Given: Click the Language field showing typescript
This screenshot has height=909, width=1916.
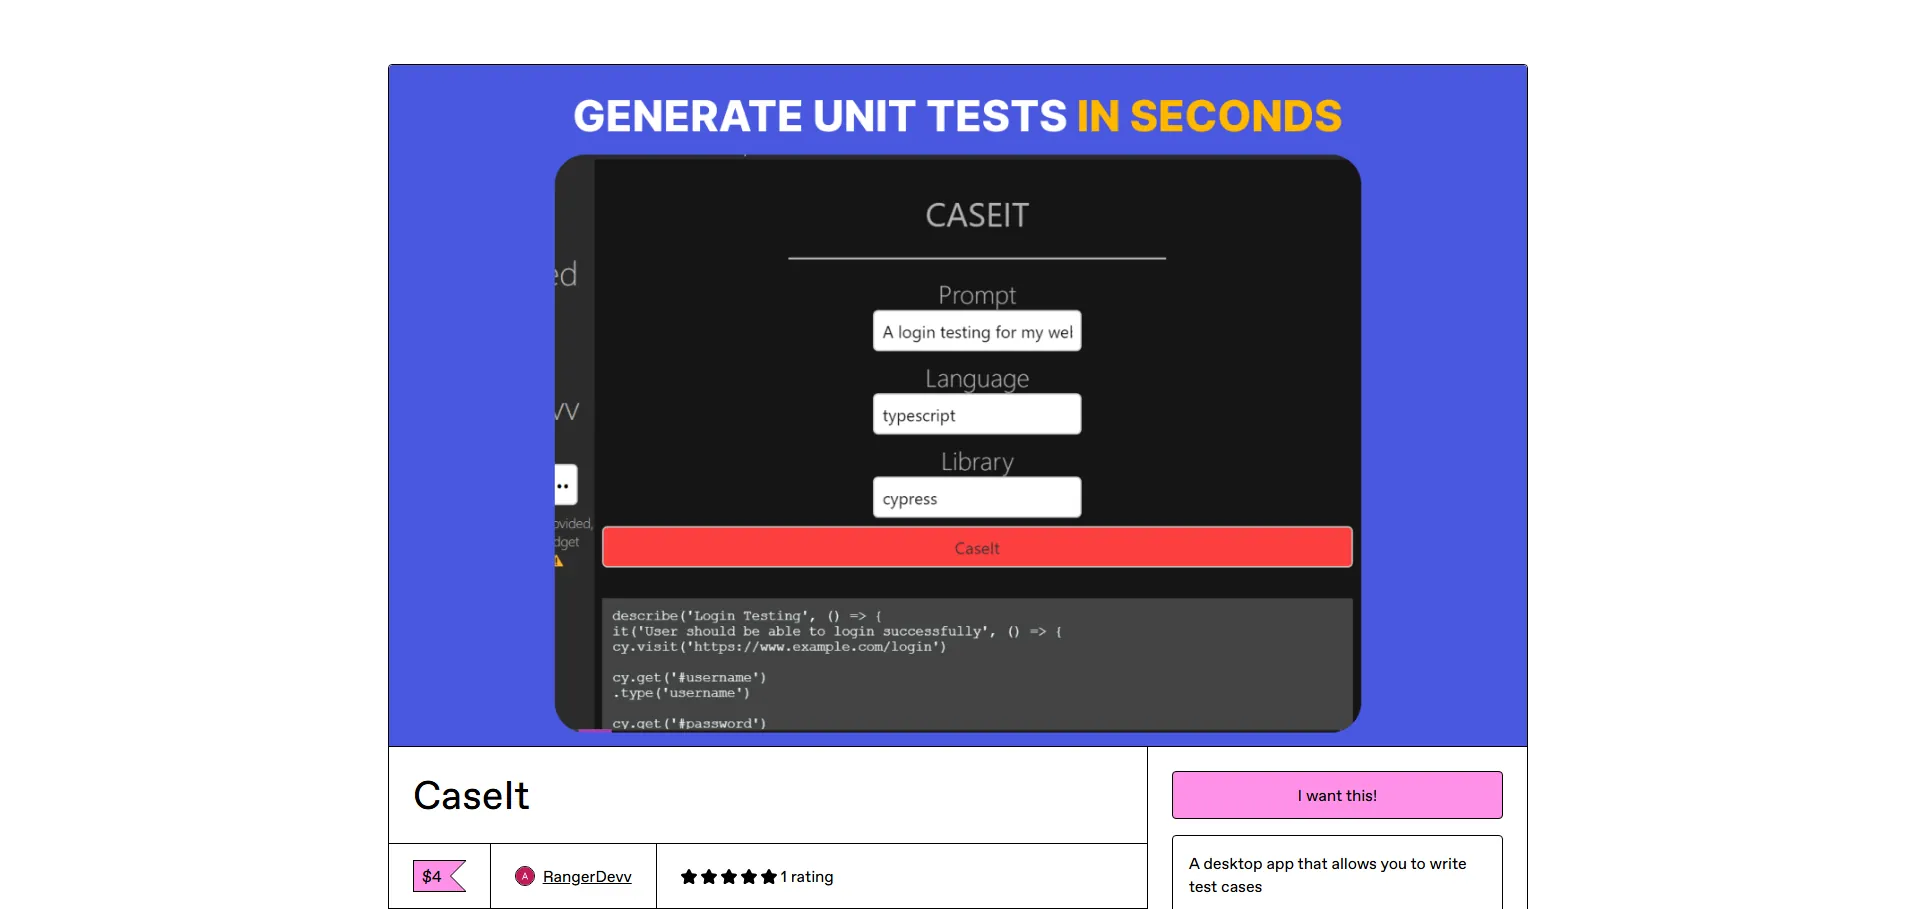Looking at the screenshot, I should pos(977,415).
